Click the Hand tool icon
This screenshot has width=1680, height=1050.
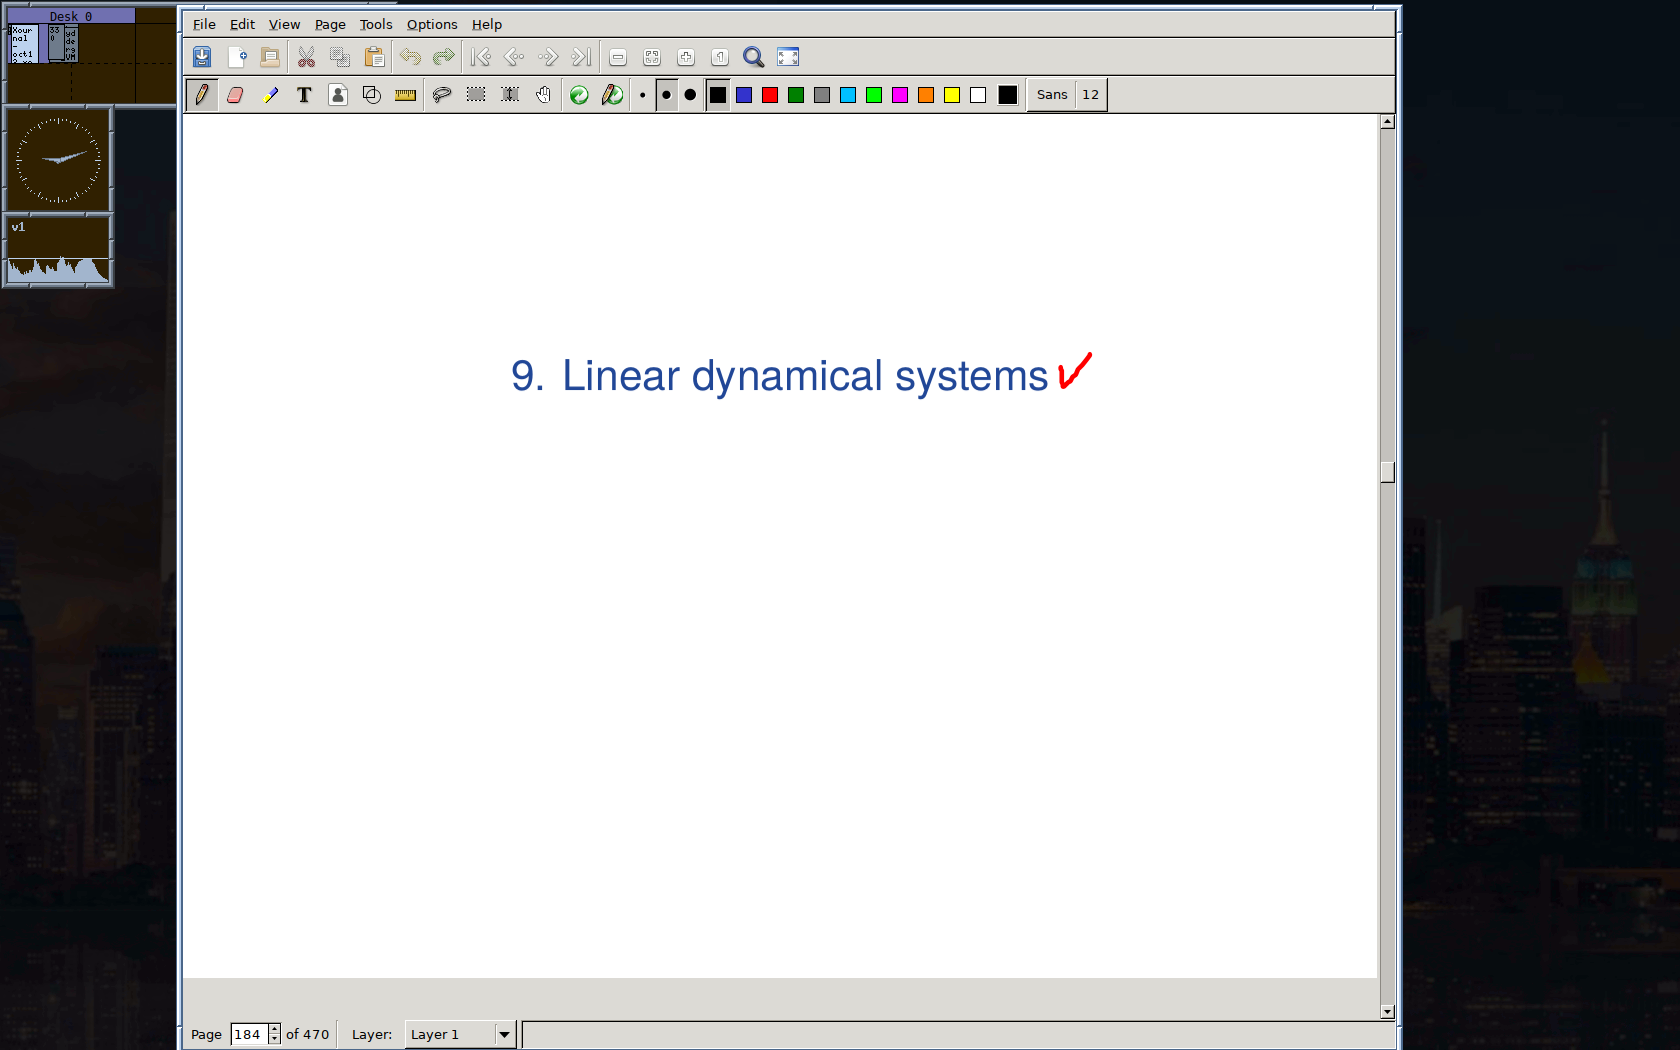(543, 95)
